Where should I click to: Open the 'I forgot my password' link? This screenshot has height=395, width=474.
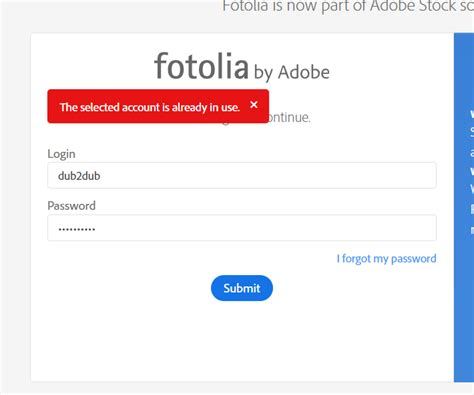coord(386,259)
